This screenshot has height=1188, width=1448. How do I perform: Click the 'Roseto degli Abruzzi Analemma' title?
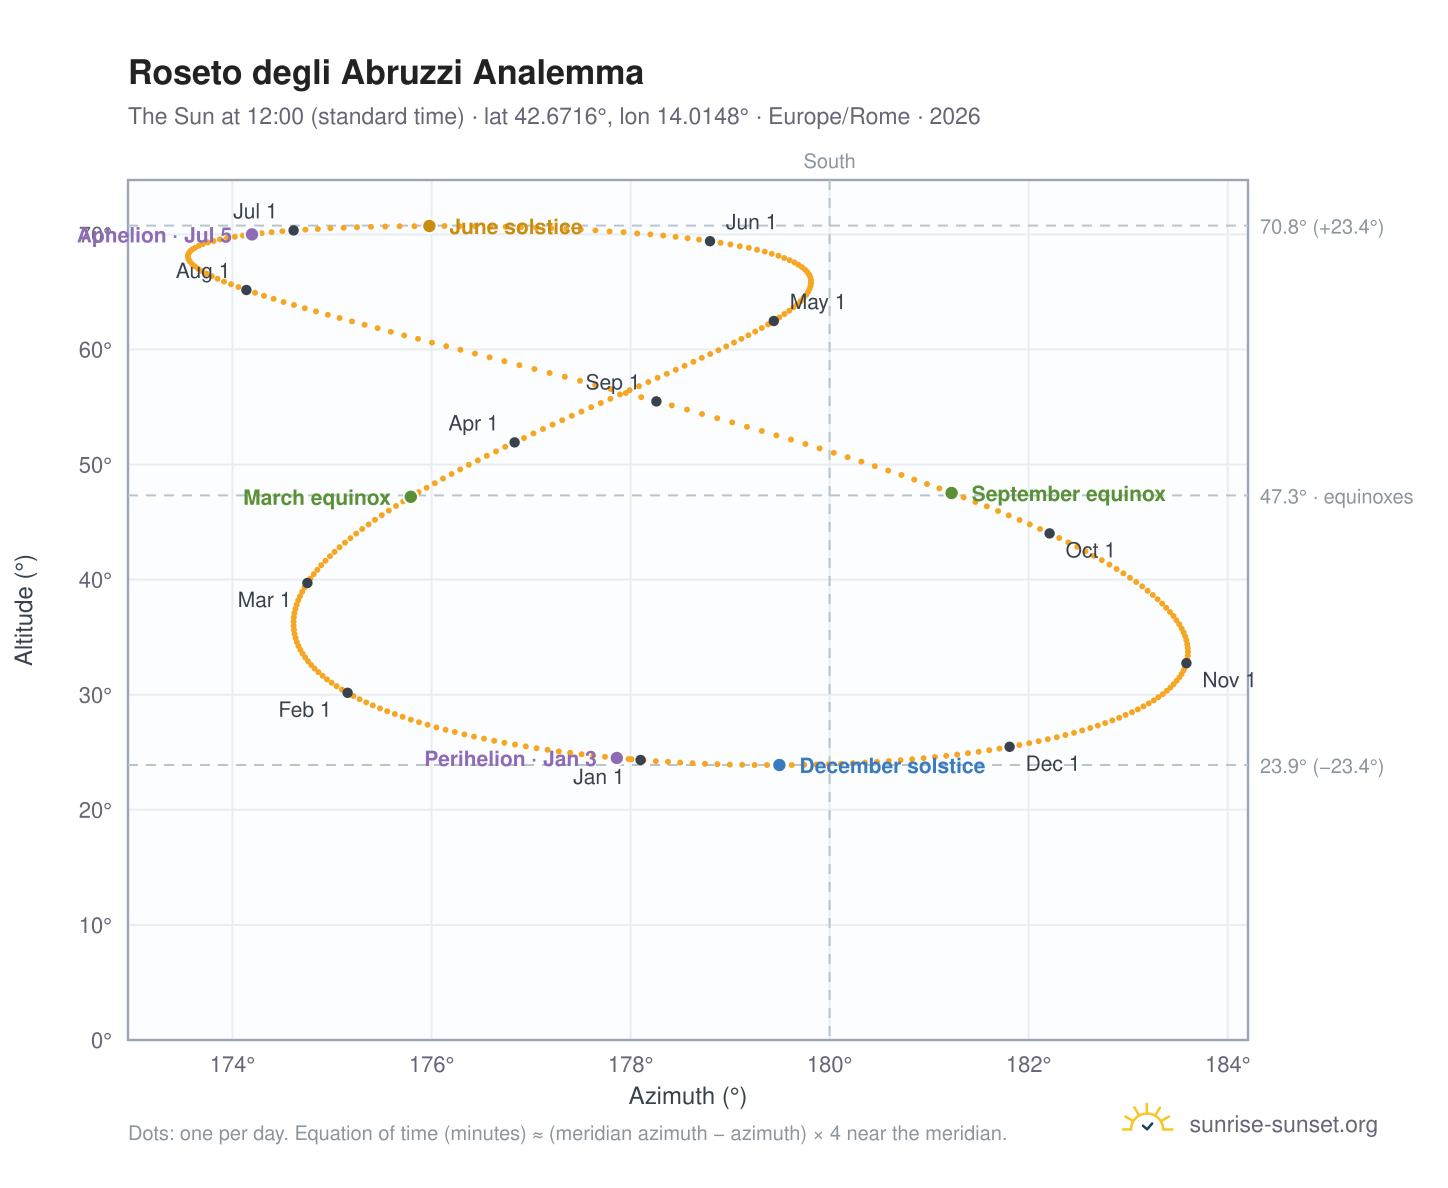[386, 73]
